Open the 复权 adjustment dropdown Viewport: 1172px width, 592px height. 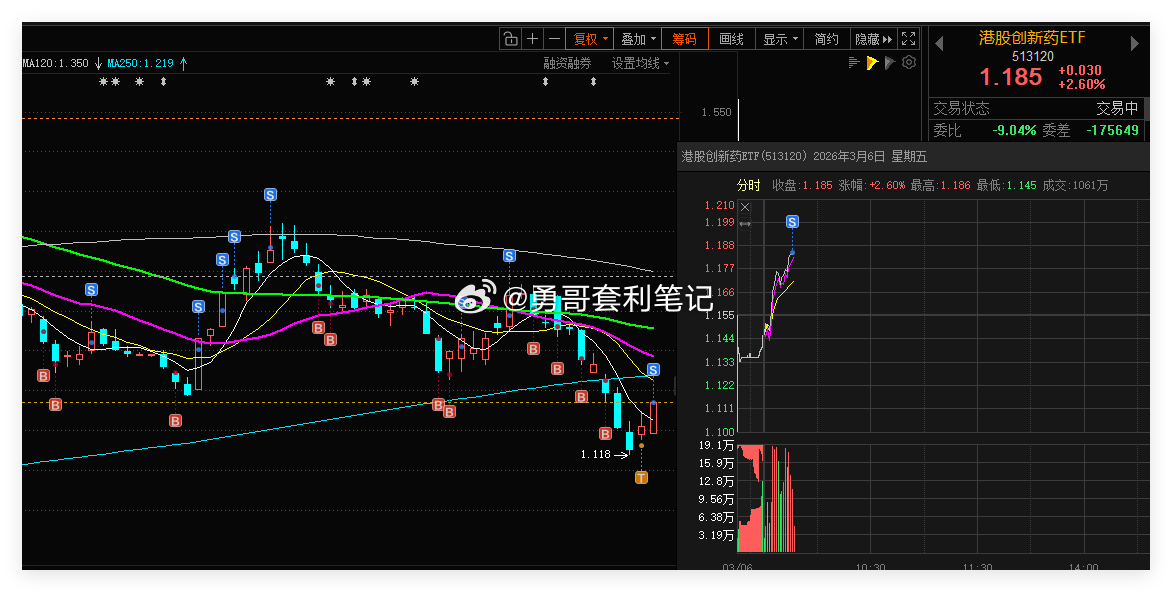tap(589, 38)
